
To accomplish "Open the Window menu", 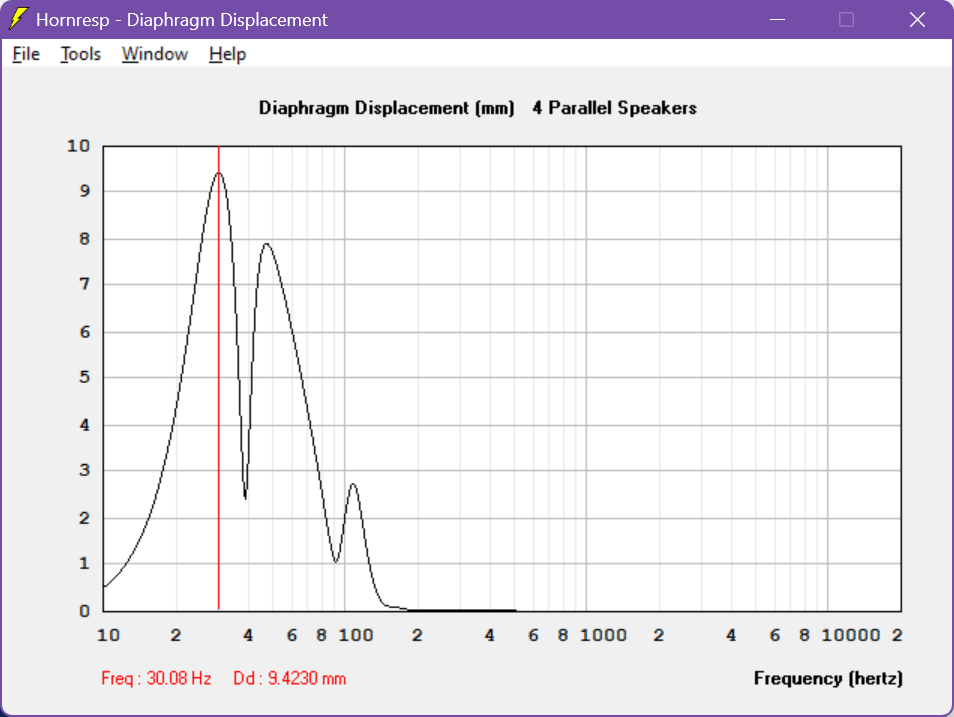I will click(x=155, y=54).
